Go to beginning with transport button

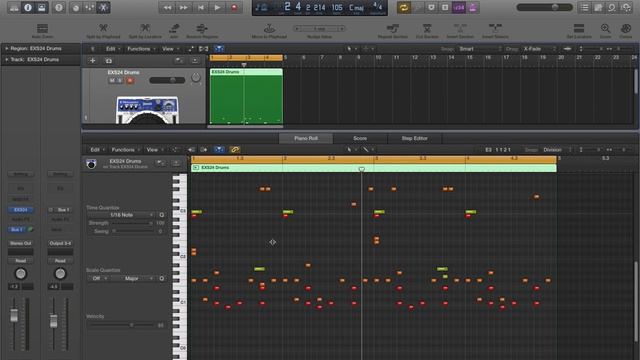coord(201,7)
